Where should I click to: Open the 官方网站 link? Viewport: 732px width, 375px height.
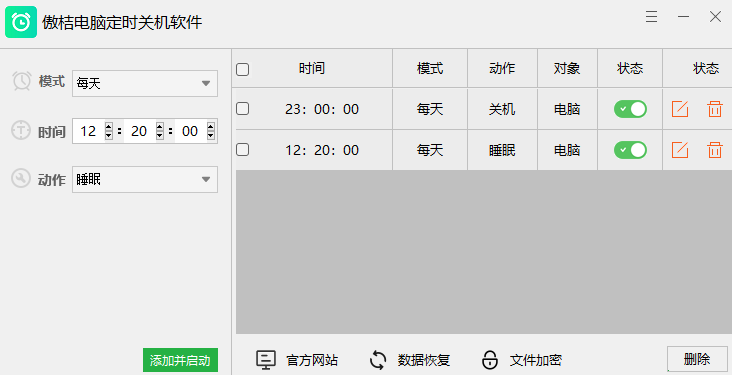(x=312, y=360)
